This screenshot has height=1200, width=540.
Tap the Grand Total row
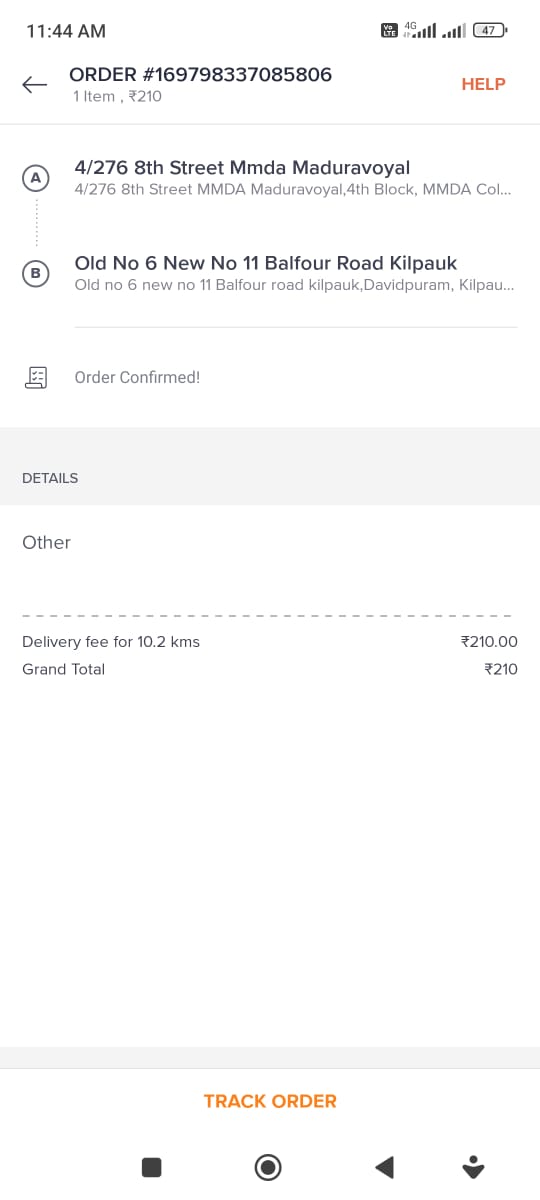[270, 669]
